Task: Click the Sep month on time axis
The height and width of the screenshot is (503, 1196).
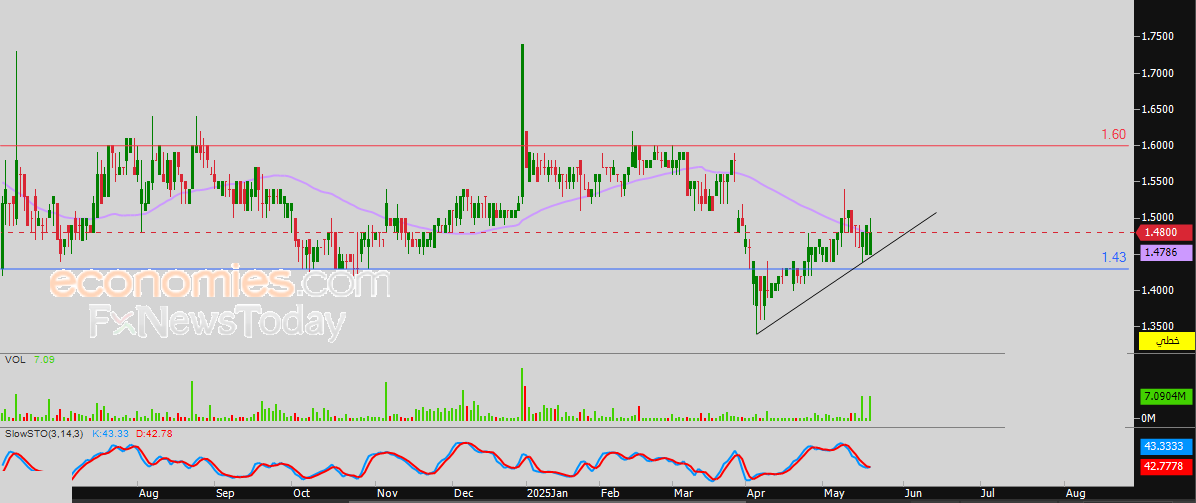Action: click(225, 495)
